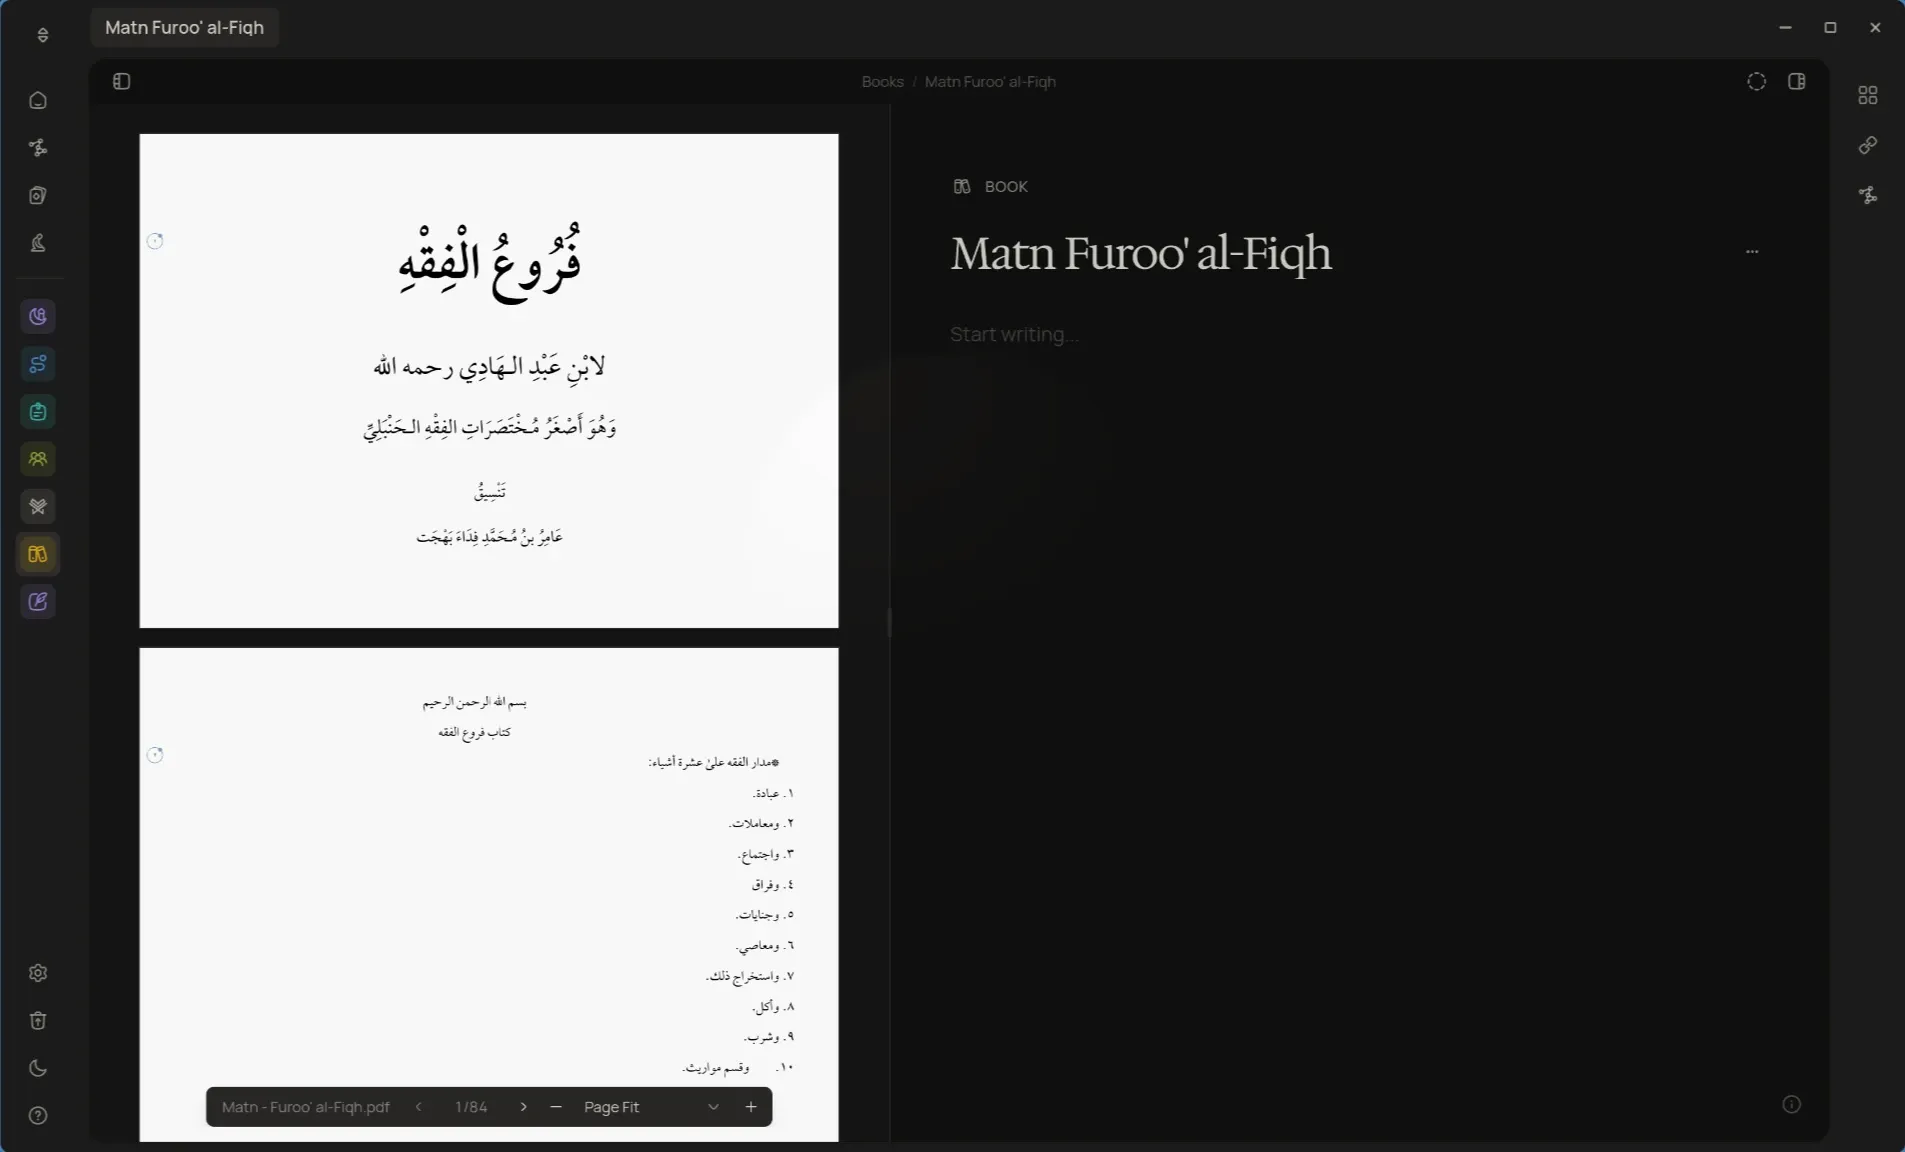Zoom in the PDF with the plus button

pyautogui.click(x=751, y=1107)
